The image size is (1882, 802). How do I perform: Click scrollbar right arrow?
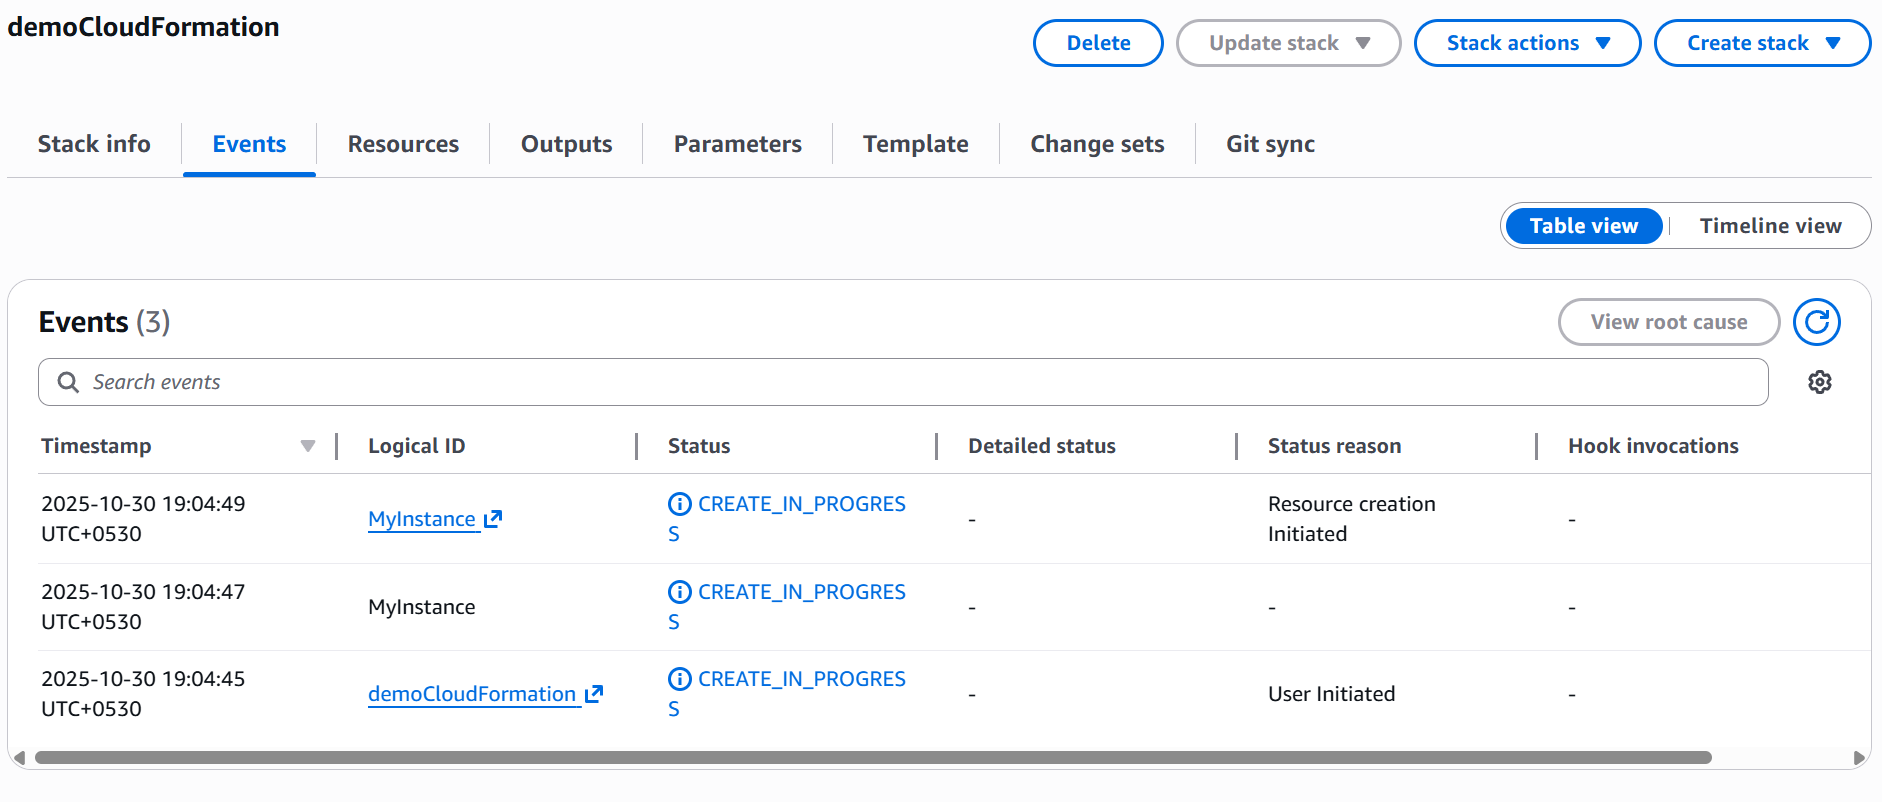tap(1858, 758)
